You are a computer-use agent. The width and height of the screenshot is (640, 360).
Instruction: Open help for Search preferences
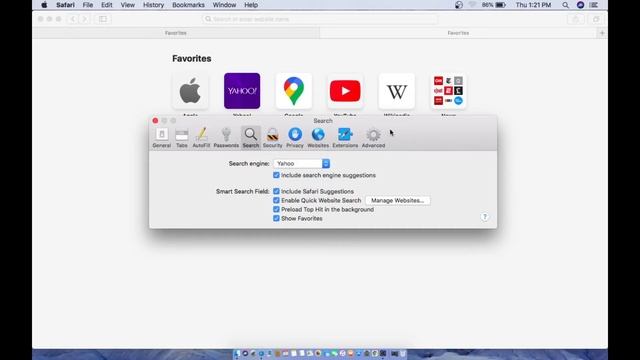pyautogui.click(x=484, y=217)
